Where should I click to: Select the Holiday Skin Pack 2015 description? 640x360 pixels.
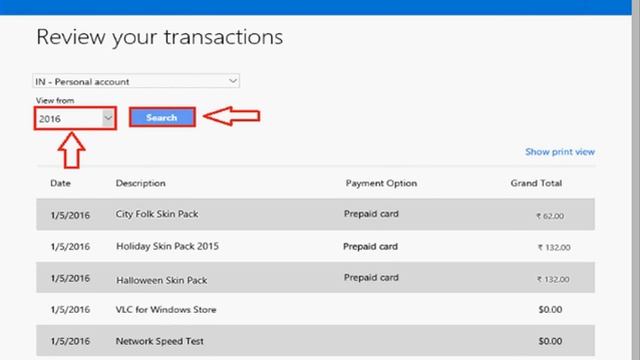167,246
